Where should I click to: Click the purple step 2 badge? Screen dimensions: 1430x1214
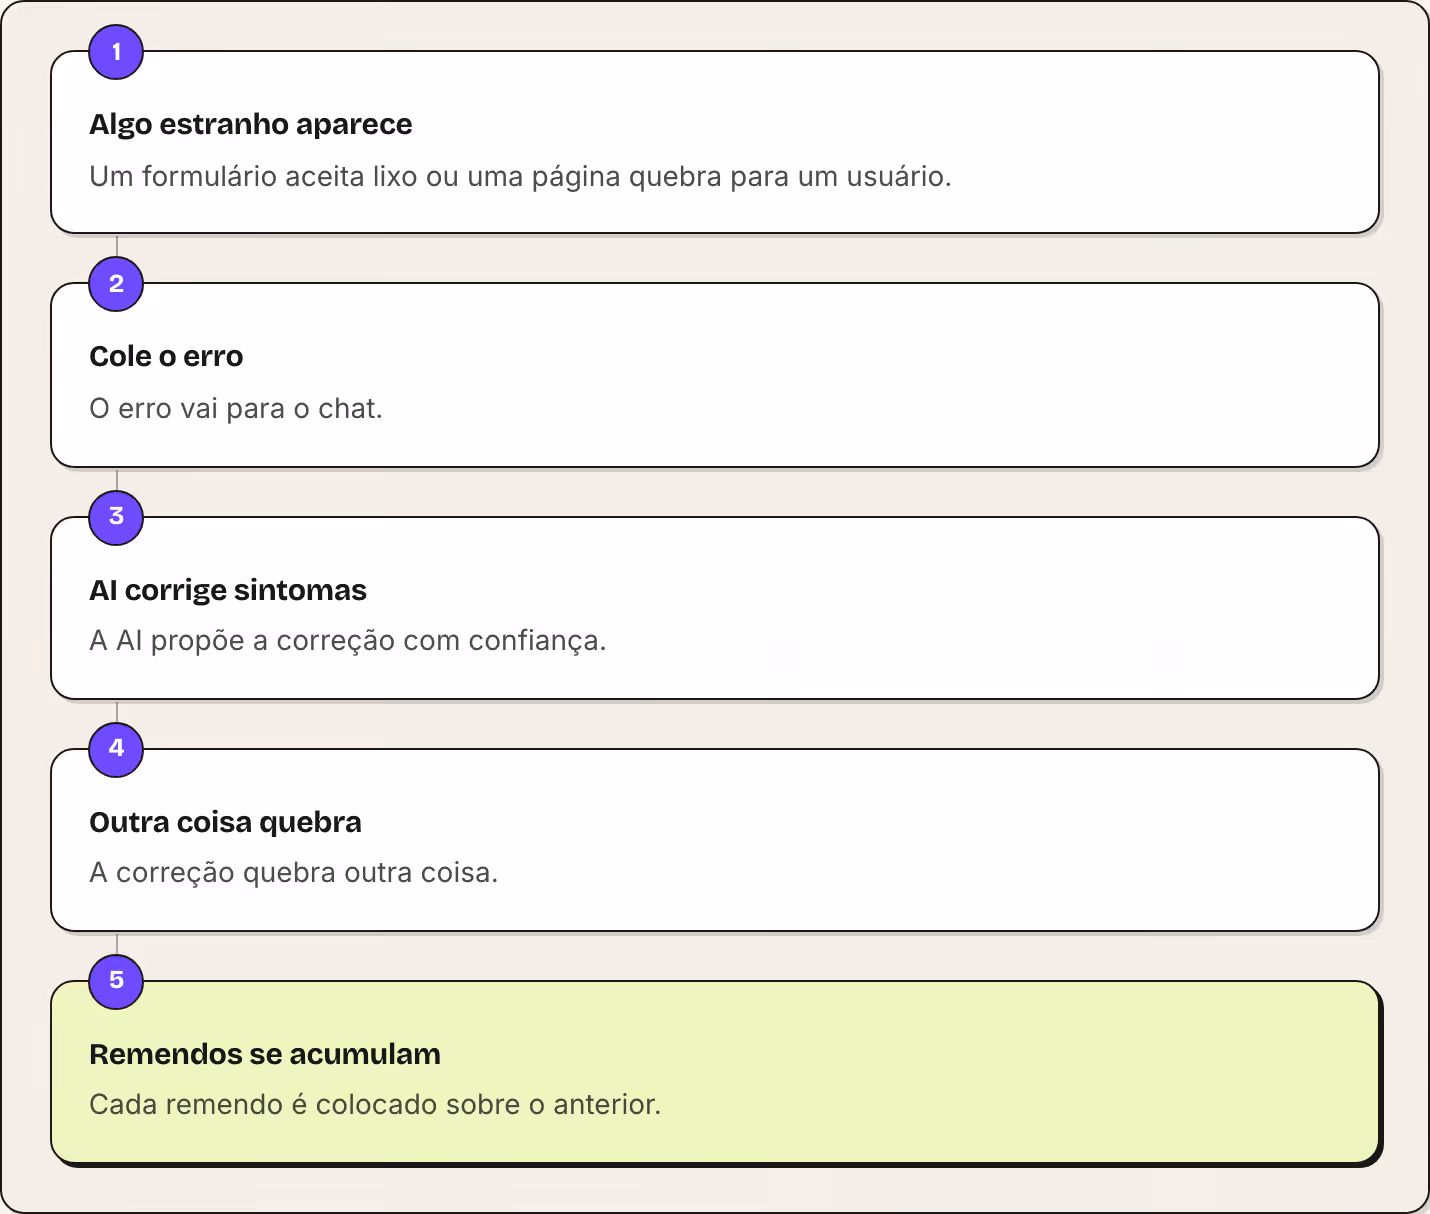(116, 284)
